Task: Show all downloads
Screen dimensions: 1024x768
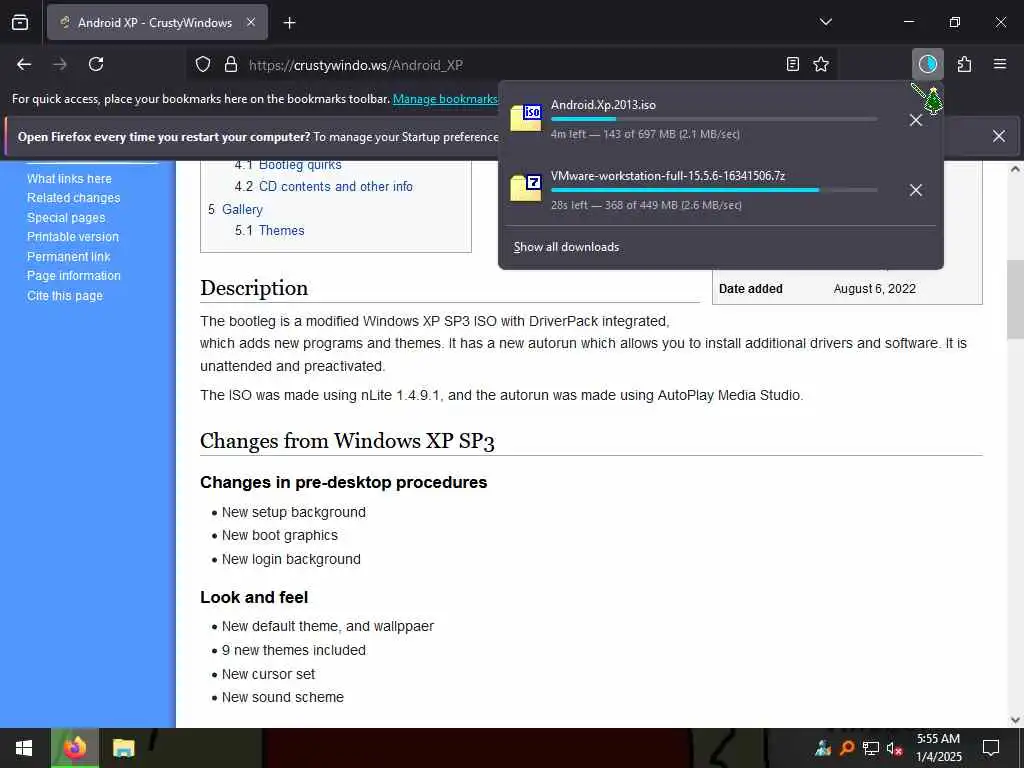Action: tap(566, 247)
